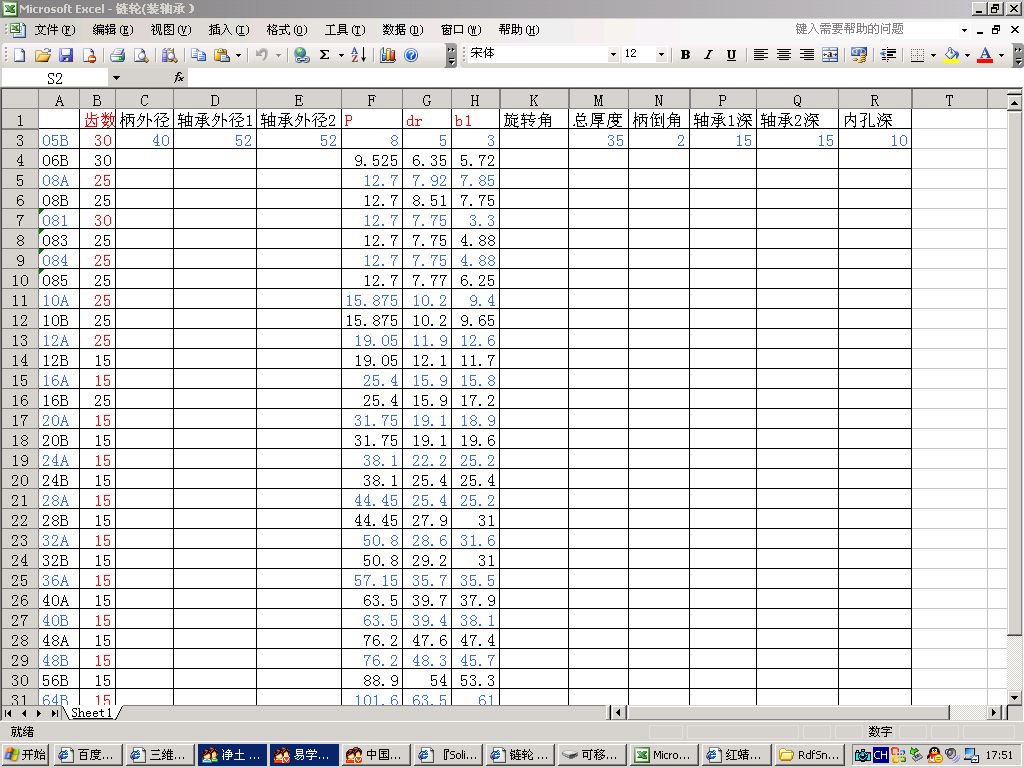Center align the cell text

tap(784, 55)
